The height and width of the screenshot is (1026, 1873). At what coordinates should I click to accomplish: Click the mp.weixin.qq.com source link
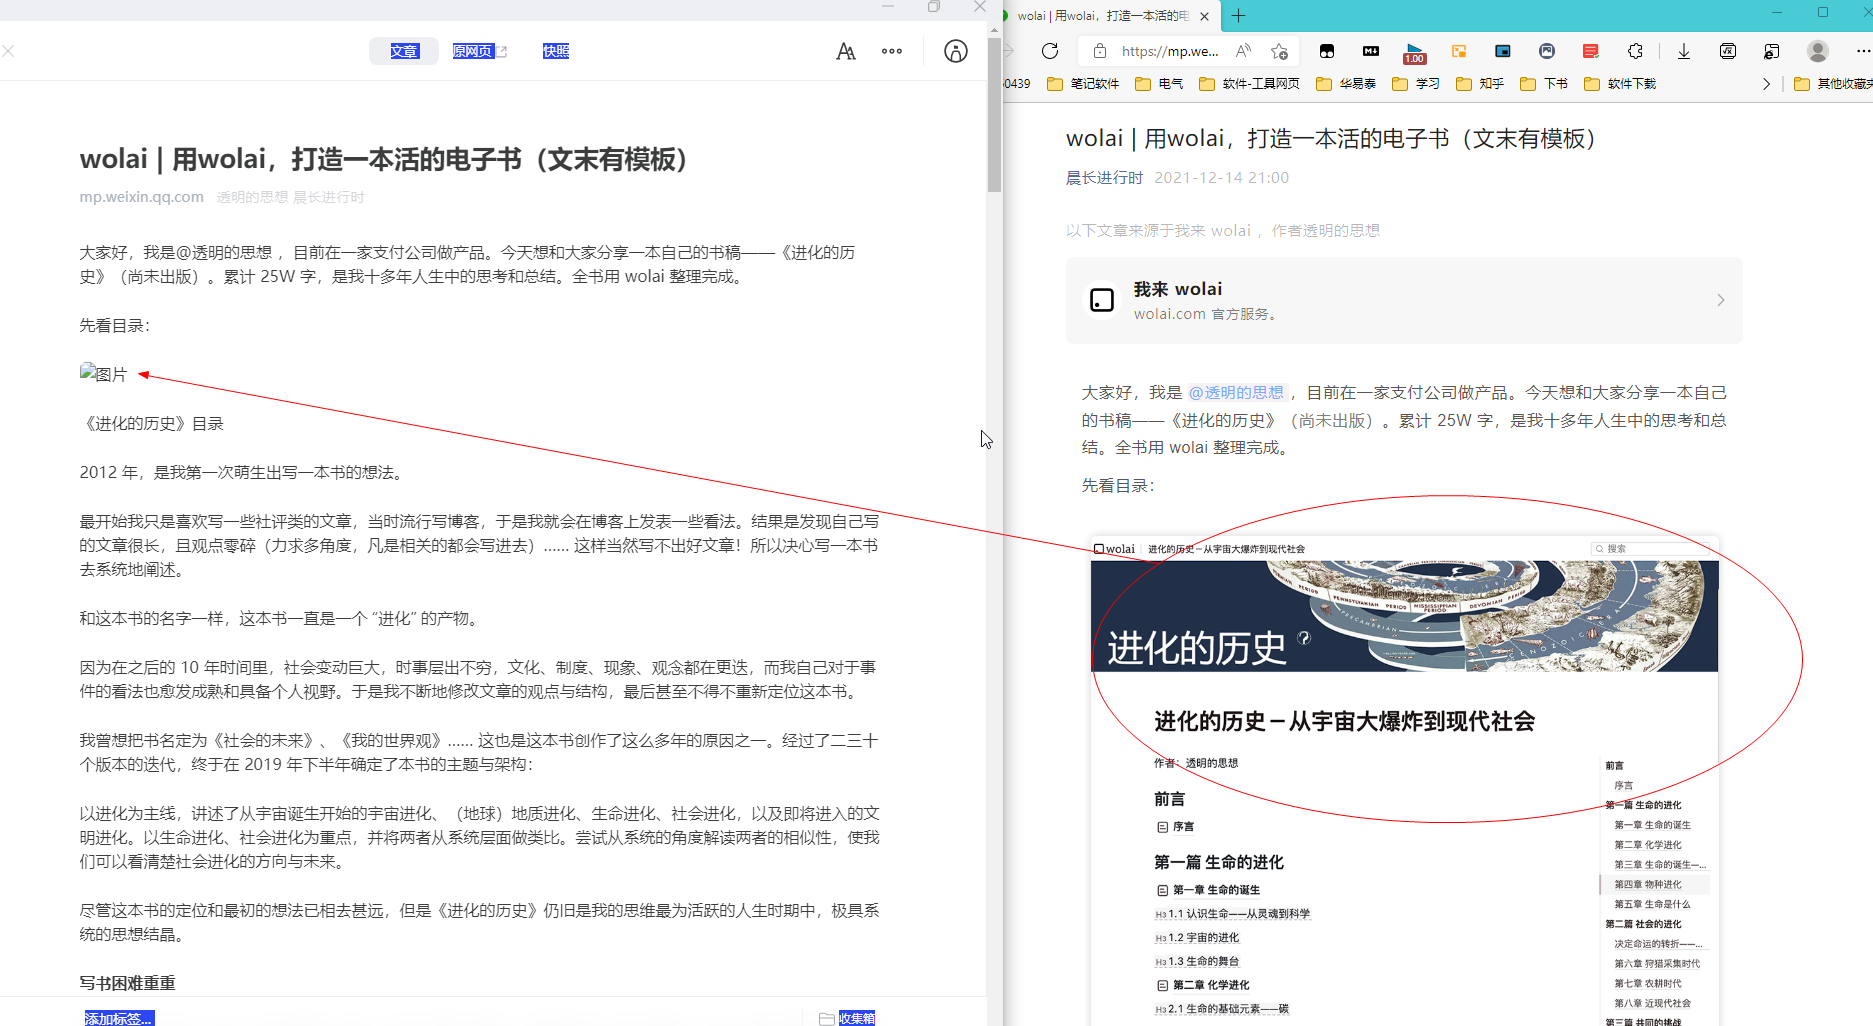point(141,197)
